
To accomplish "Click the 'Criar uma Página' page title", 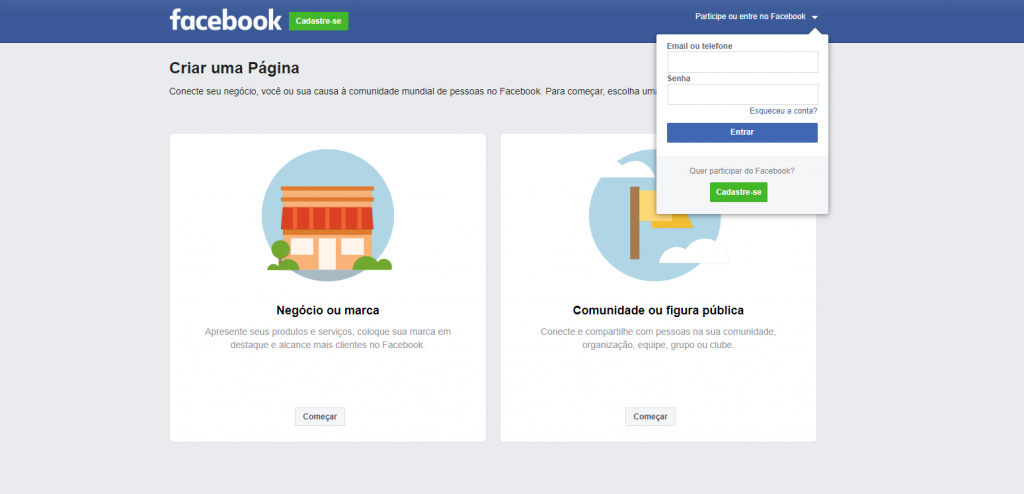I will coord(234,68).
